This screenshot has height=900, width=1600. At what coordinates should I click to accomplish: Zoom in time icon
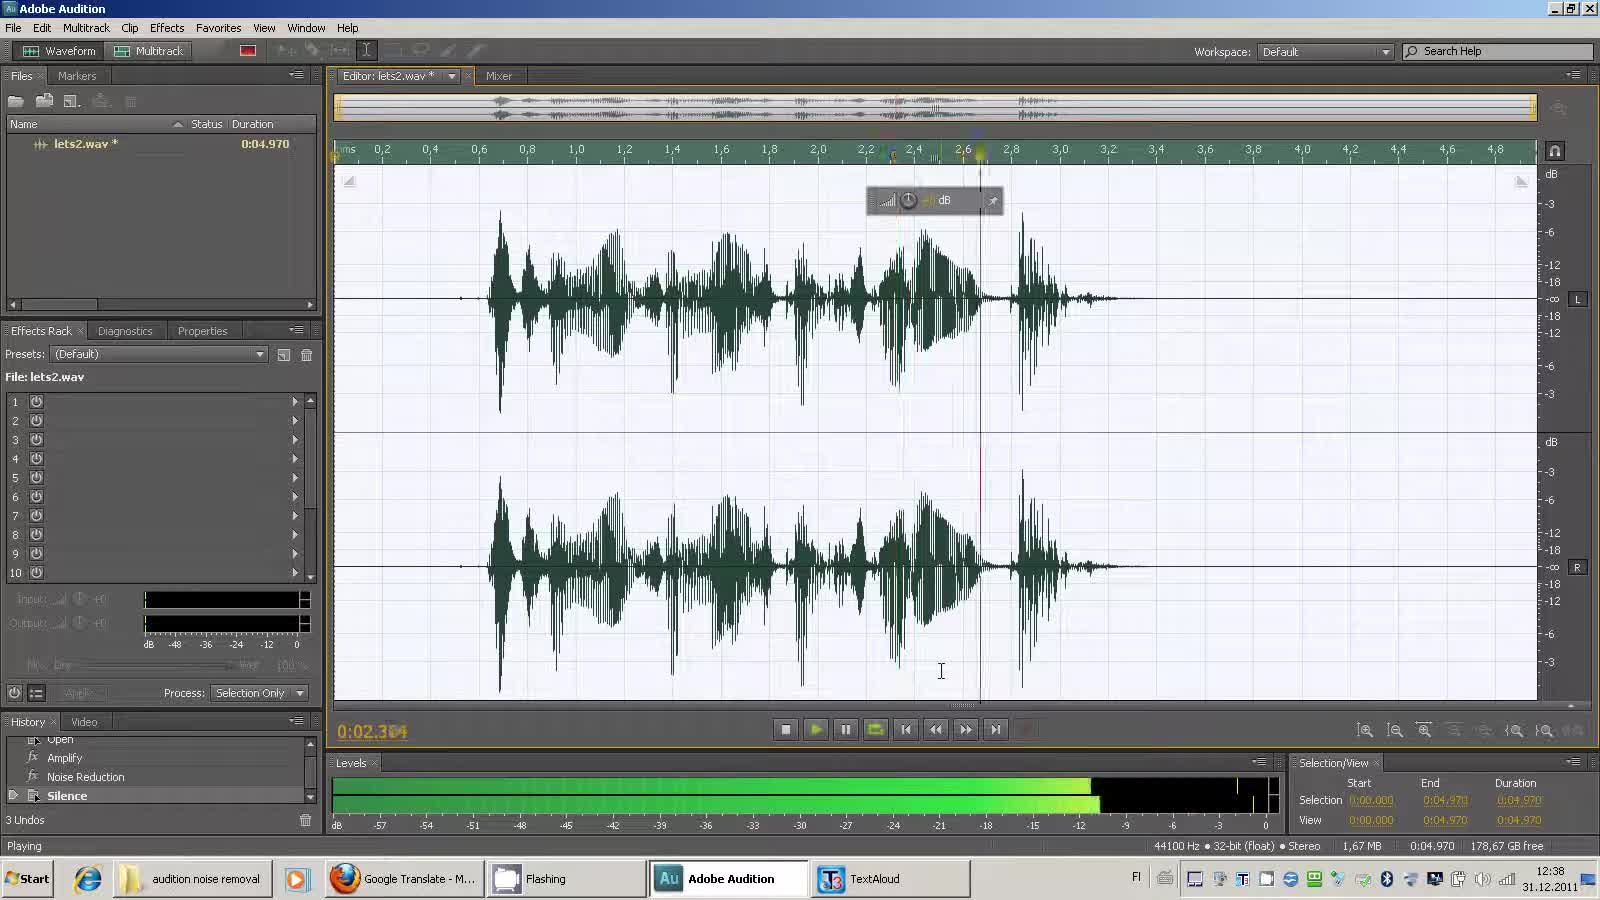point(1425,731)
